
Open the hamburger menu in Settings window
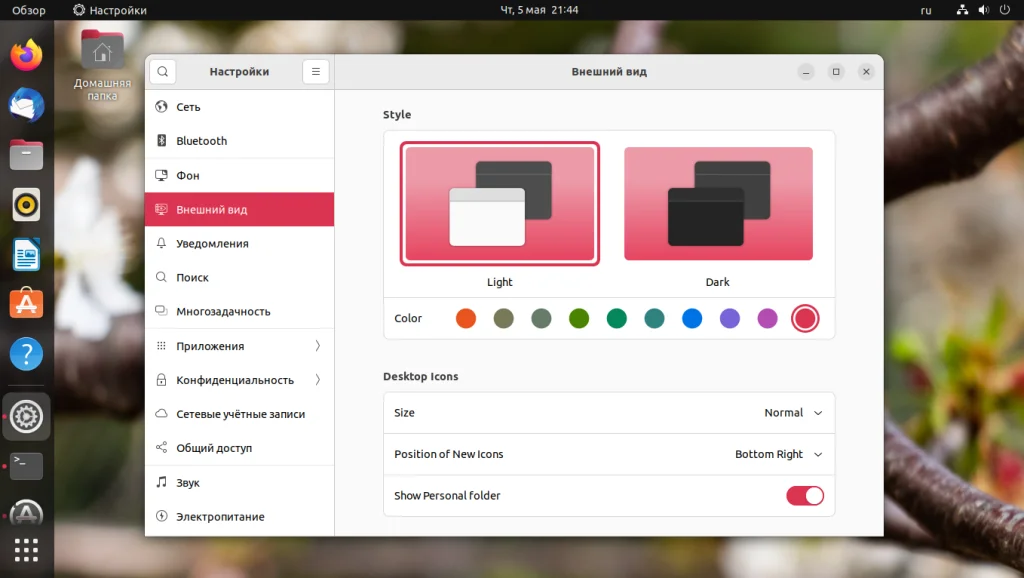point(315,71)
